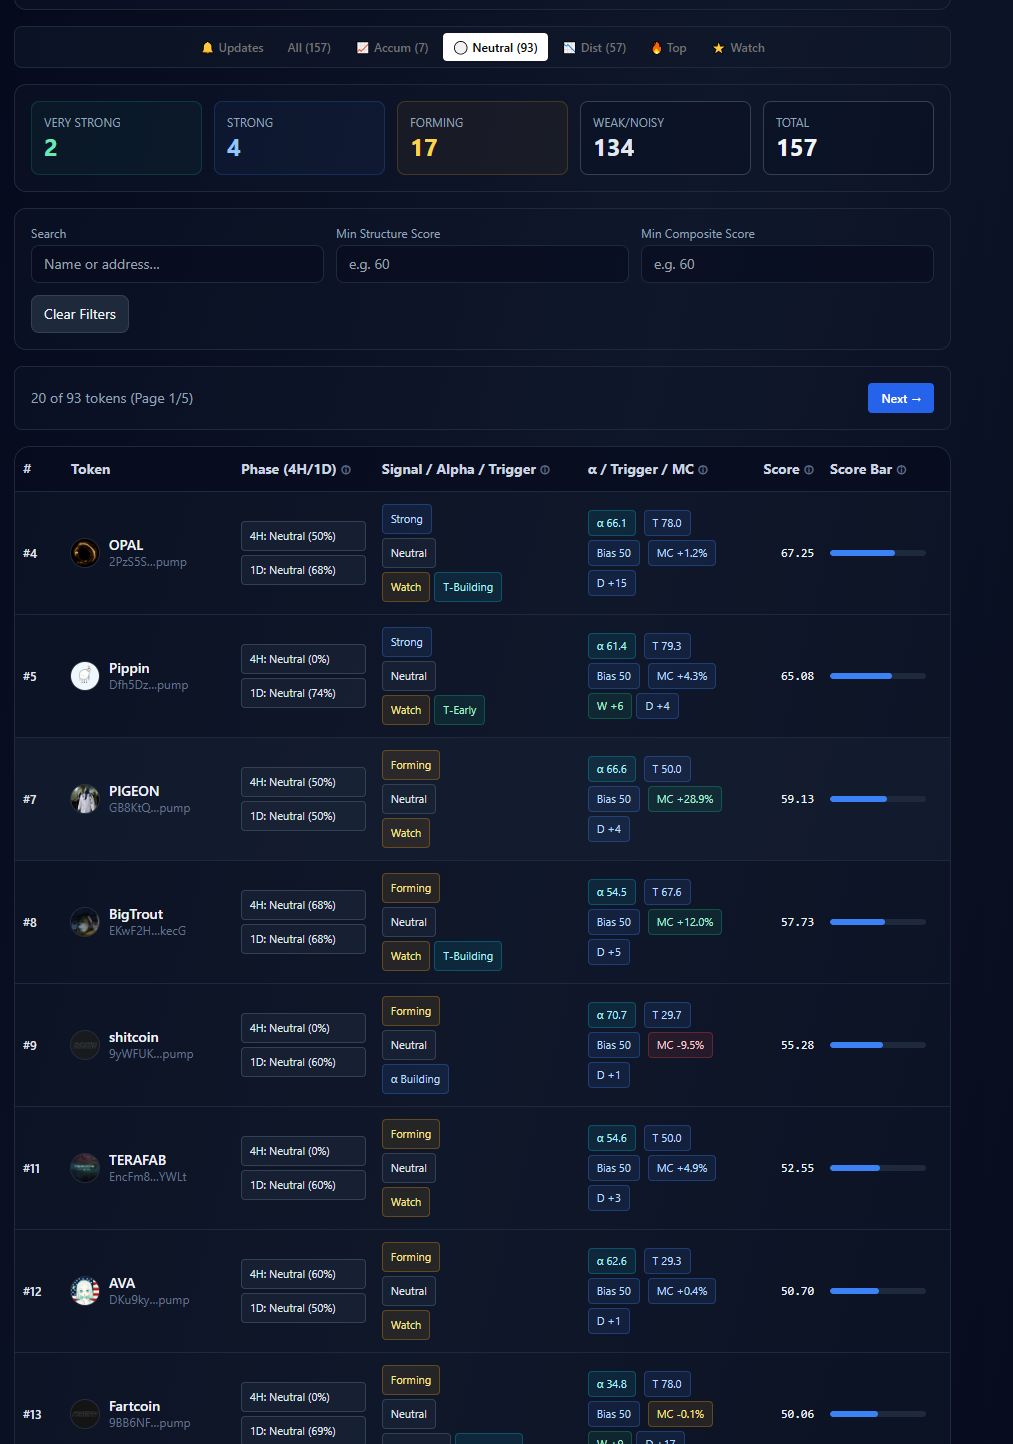1013x1444 pixels.
Task: Click the Pippin token avatar
Action: [85, 676]
